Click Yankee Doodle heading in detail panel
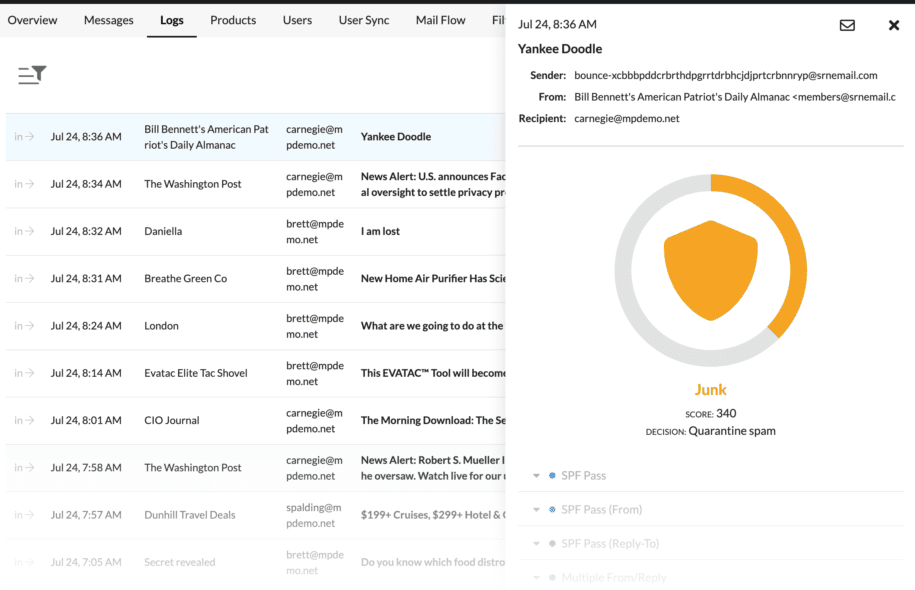This screenshot has width=915, height=590. click(560, 49)
